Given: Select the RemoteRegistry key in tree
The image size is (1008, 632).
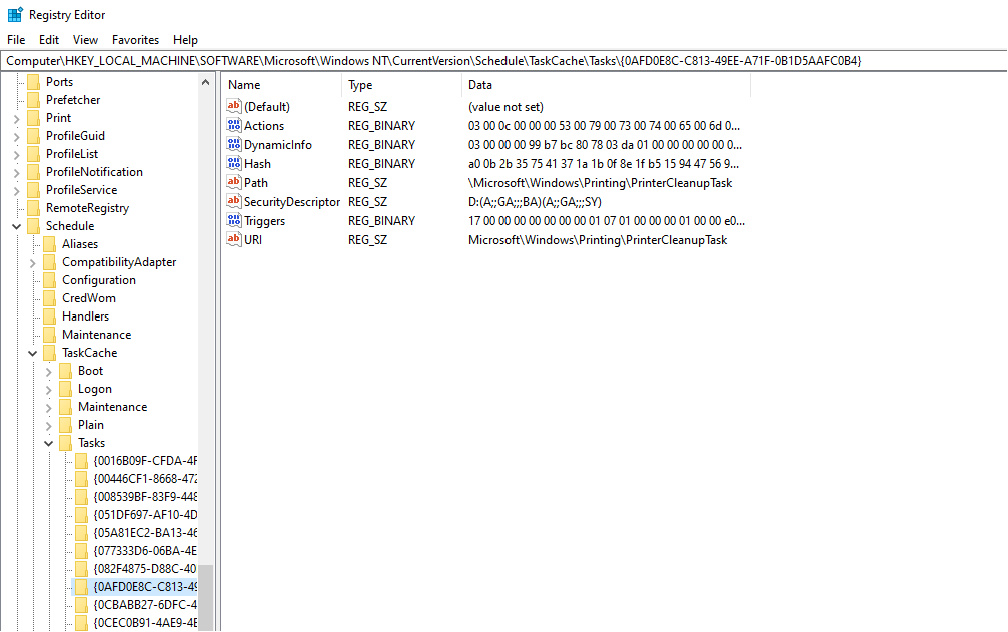Looking at the screenshot, I should pyautogui.click(x=87, y=208).
